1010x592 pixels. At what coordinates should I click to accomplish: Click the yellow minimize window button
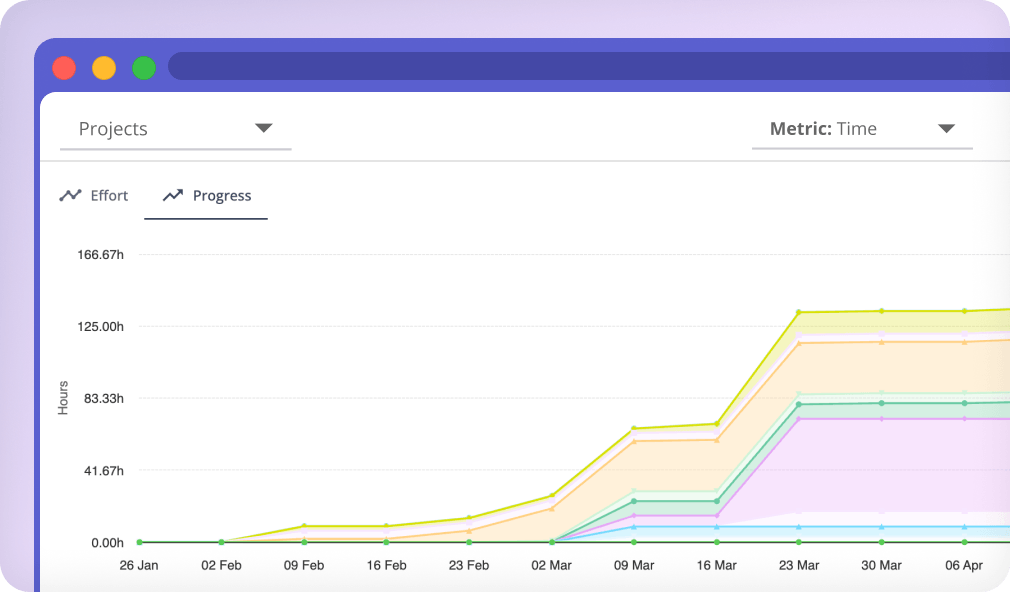pyautogui.click(x=104, y=68)
